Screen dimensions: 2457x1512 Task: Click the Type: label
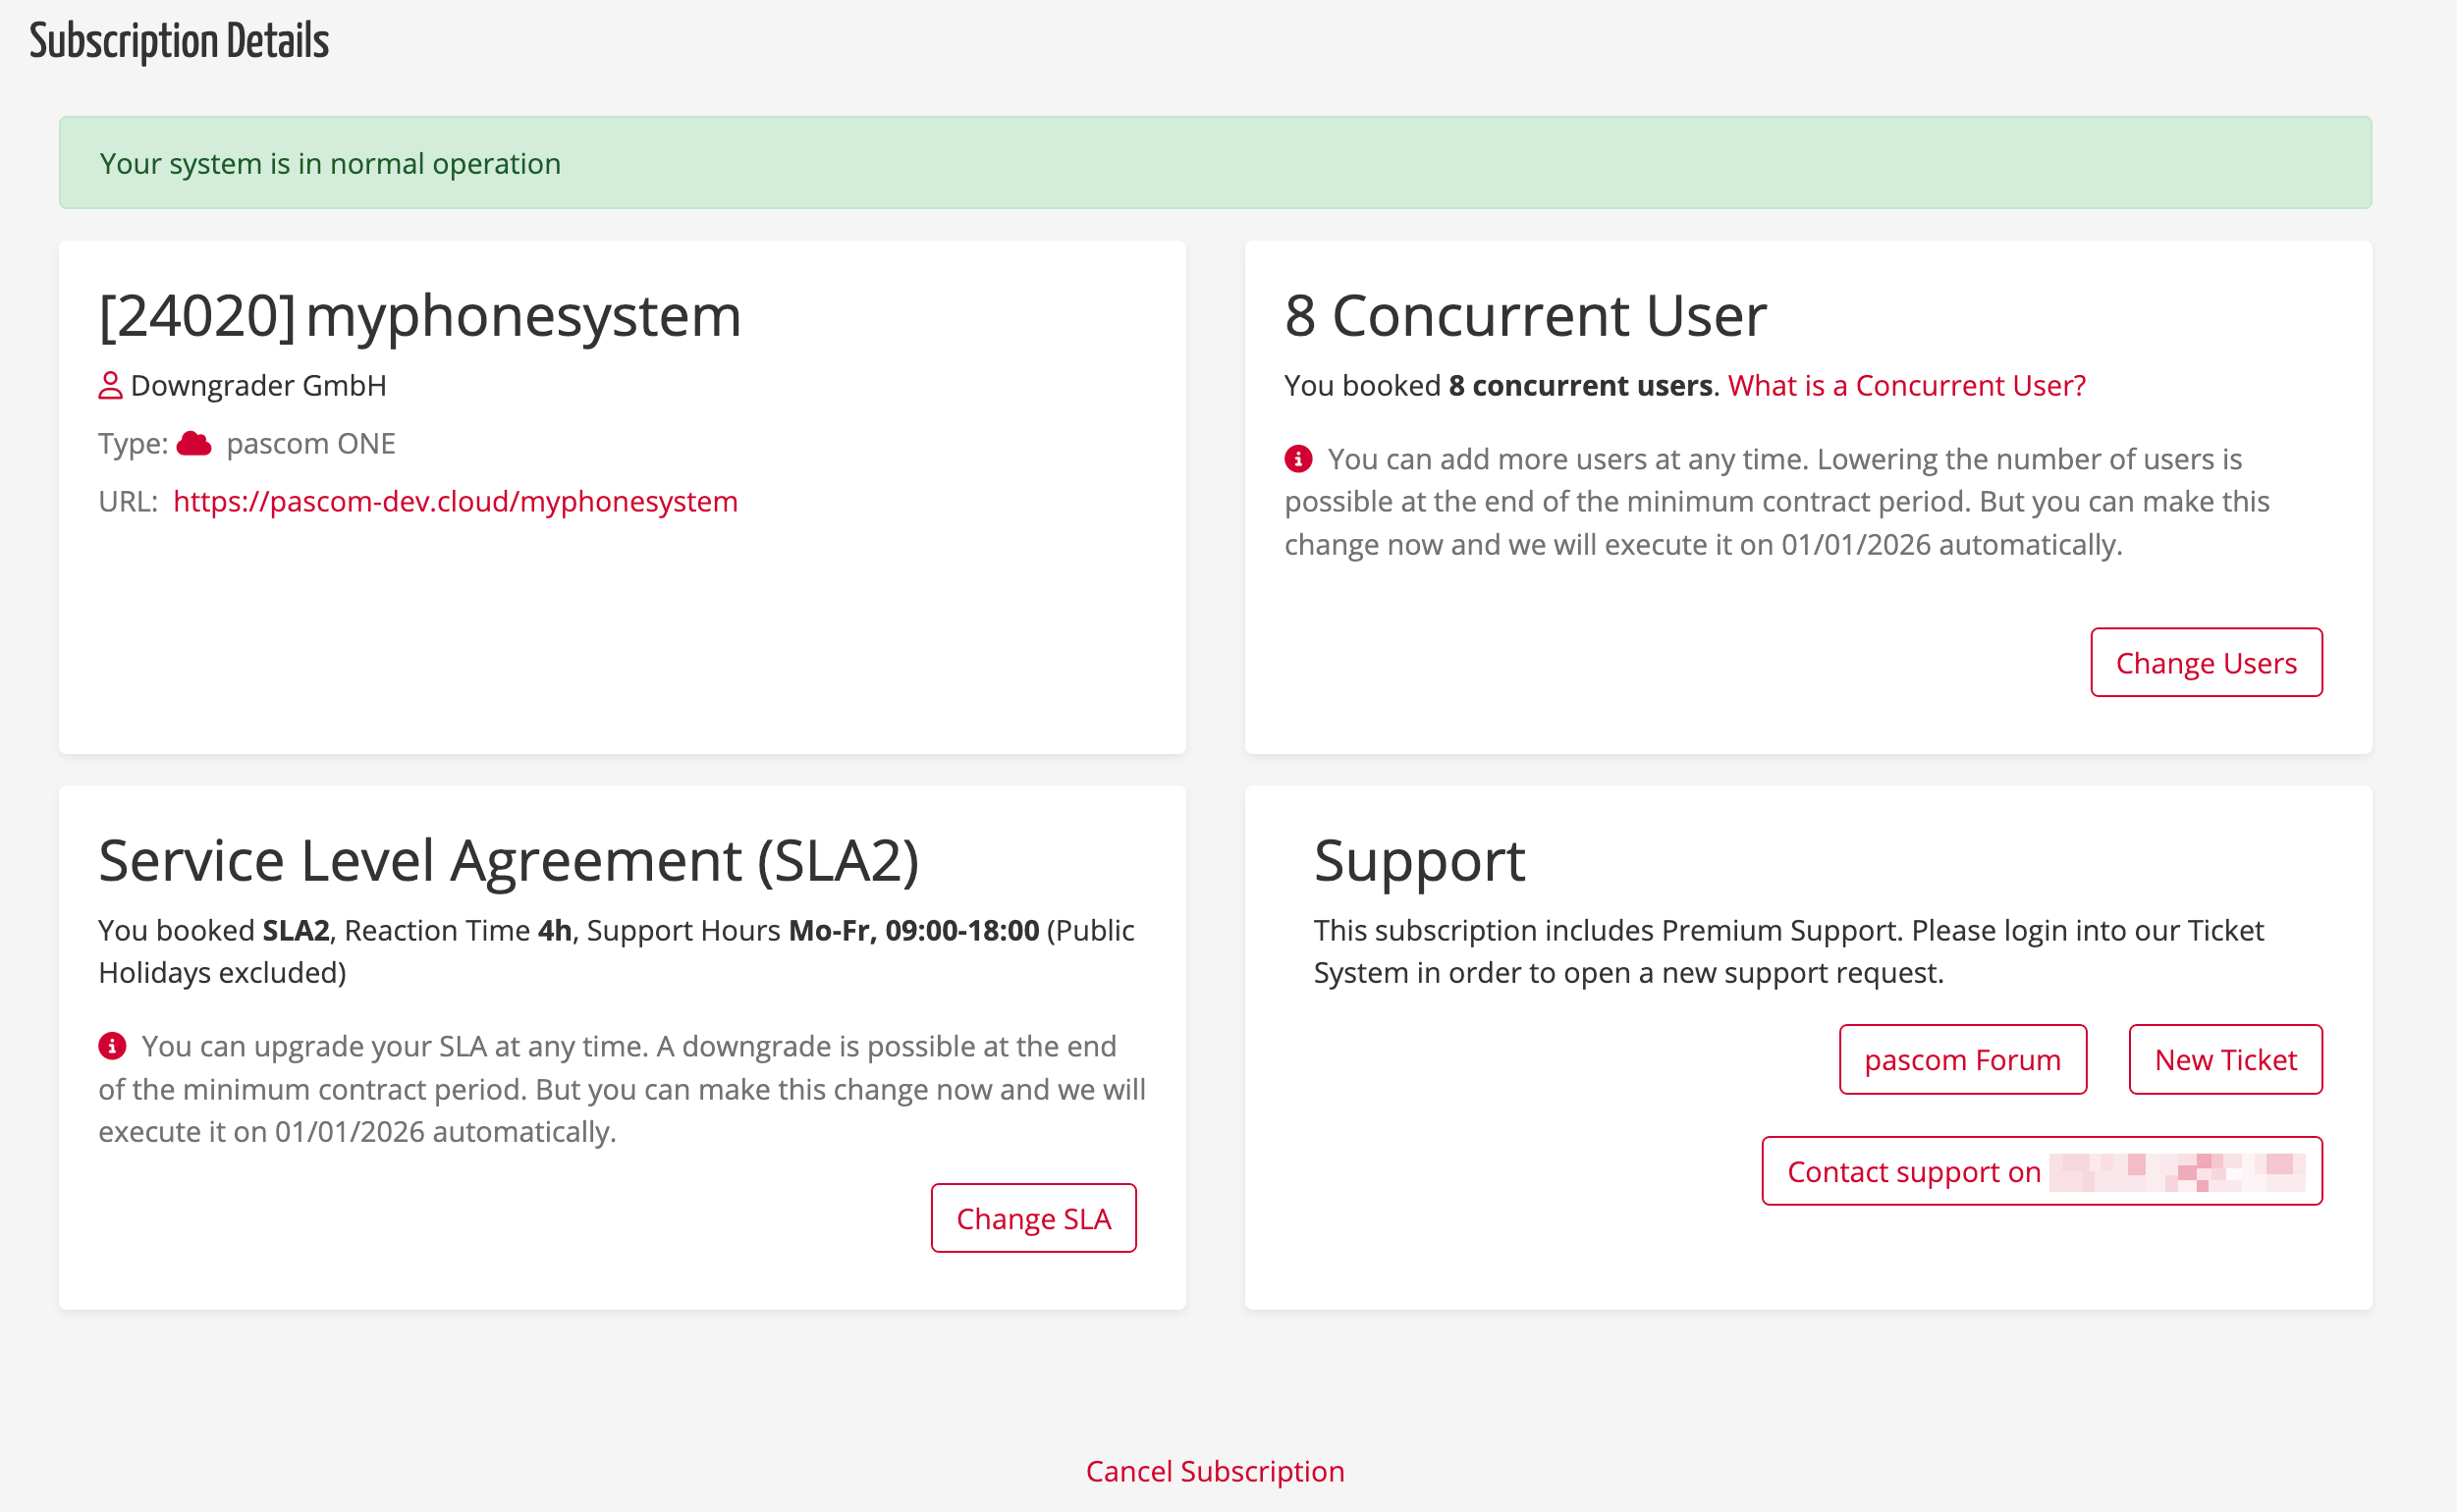133,443
